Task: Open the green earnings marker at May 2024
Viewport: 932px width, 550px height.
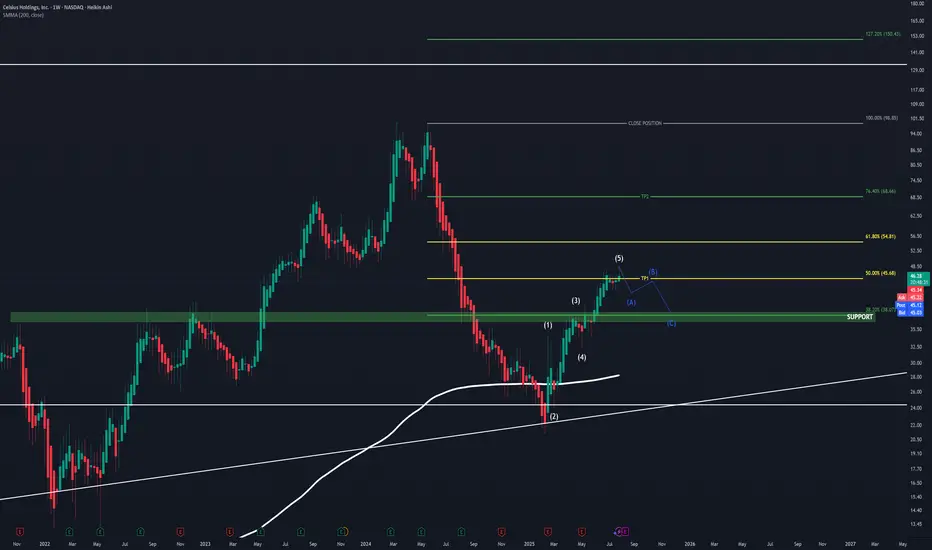Action: click(x=421, y=531)
